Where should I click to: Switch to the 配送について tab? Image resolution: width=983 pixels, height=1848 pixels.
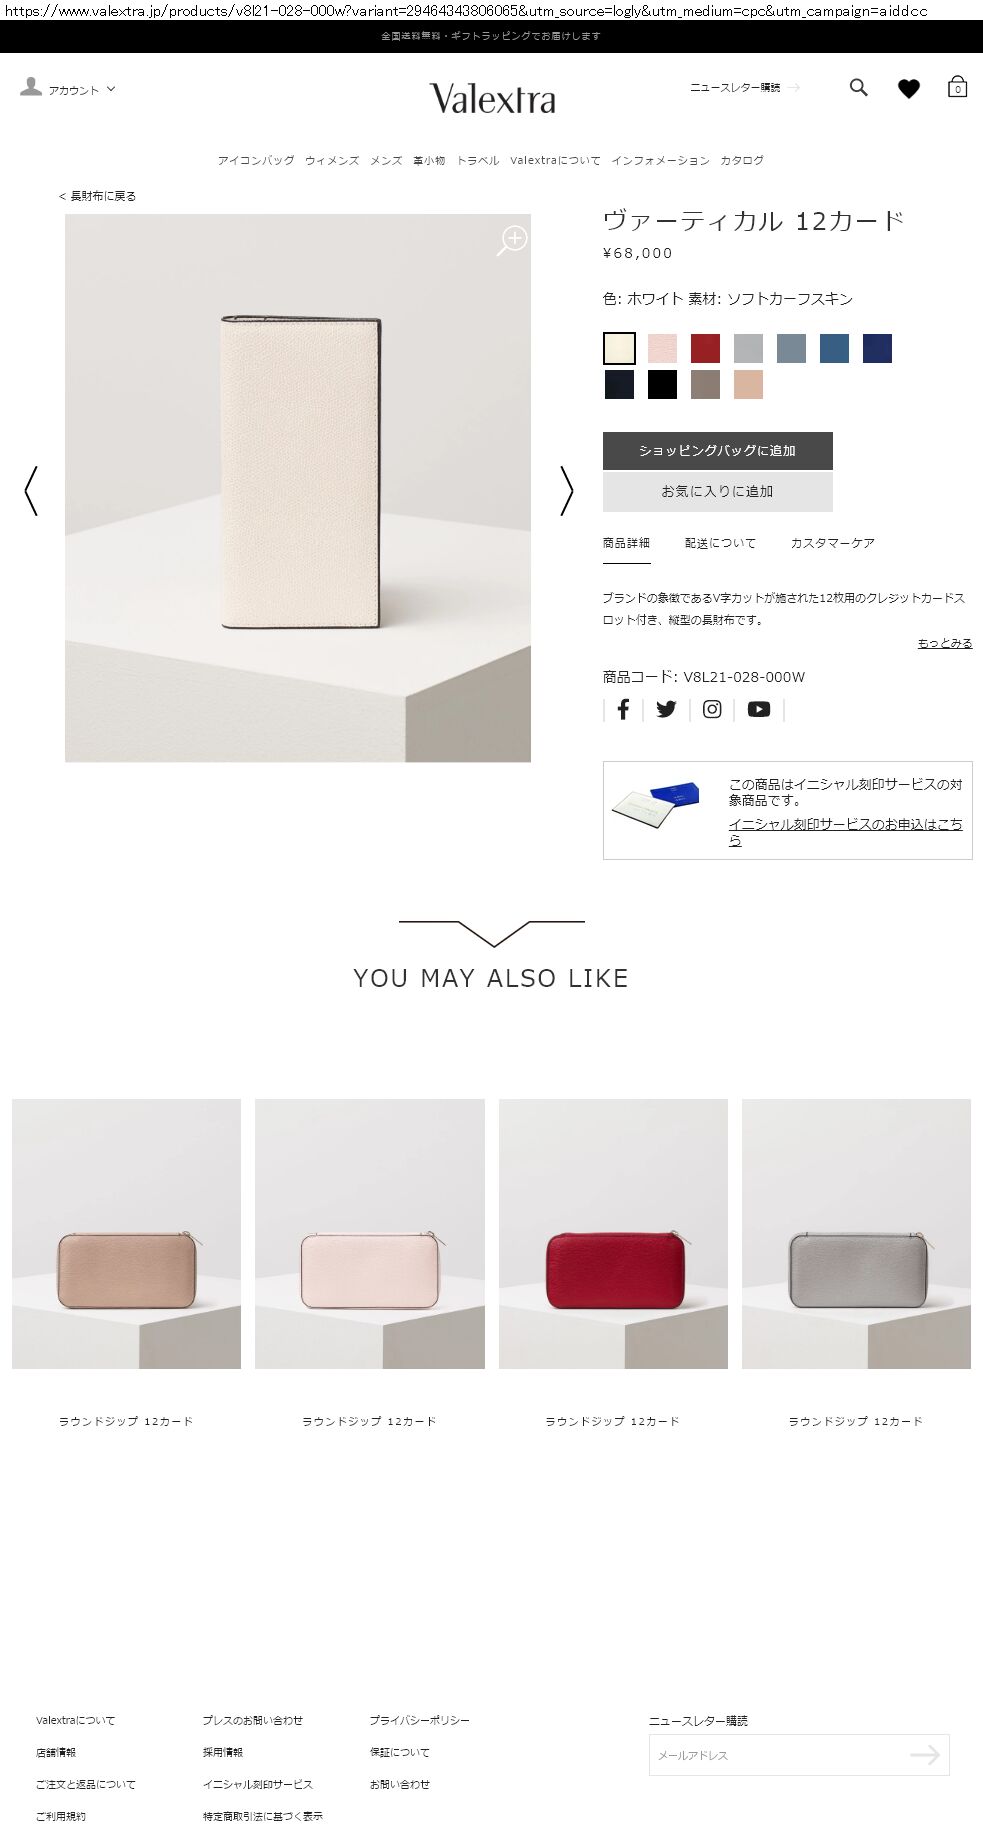720,543
